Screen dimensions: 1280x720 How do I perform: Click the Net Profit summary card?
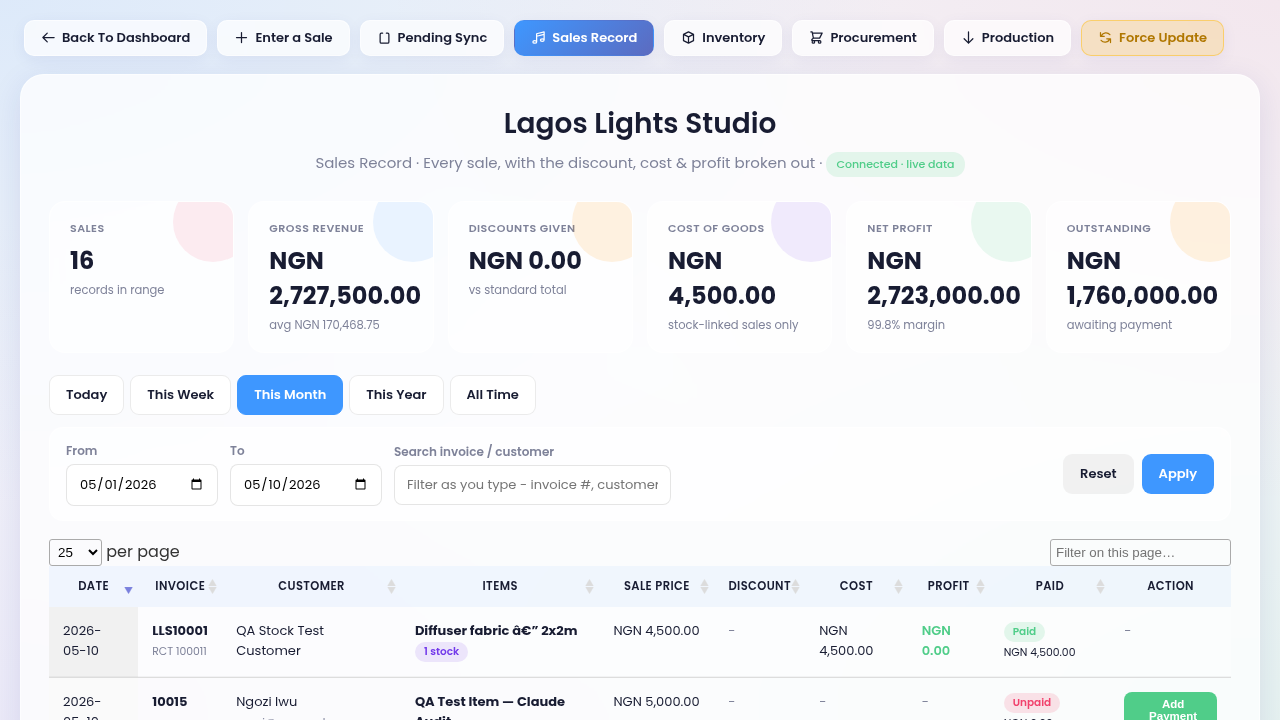point(939,277)
